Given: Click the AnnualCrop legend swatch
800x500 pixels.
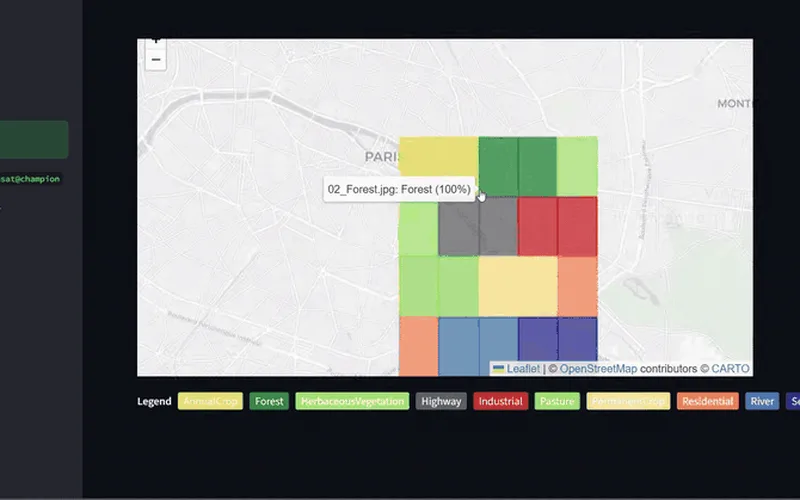Looking at the screenshot, I should (210, 401).
